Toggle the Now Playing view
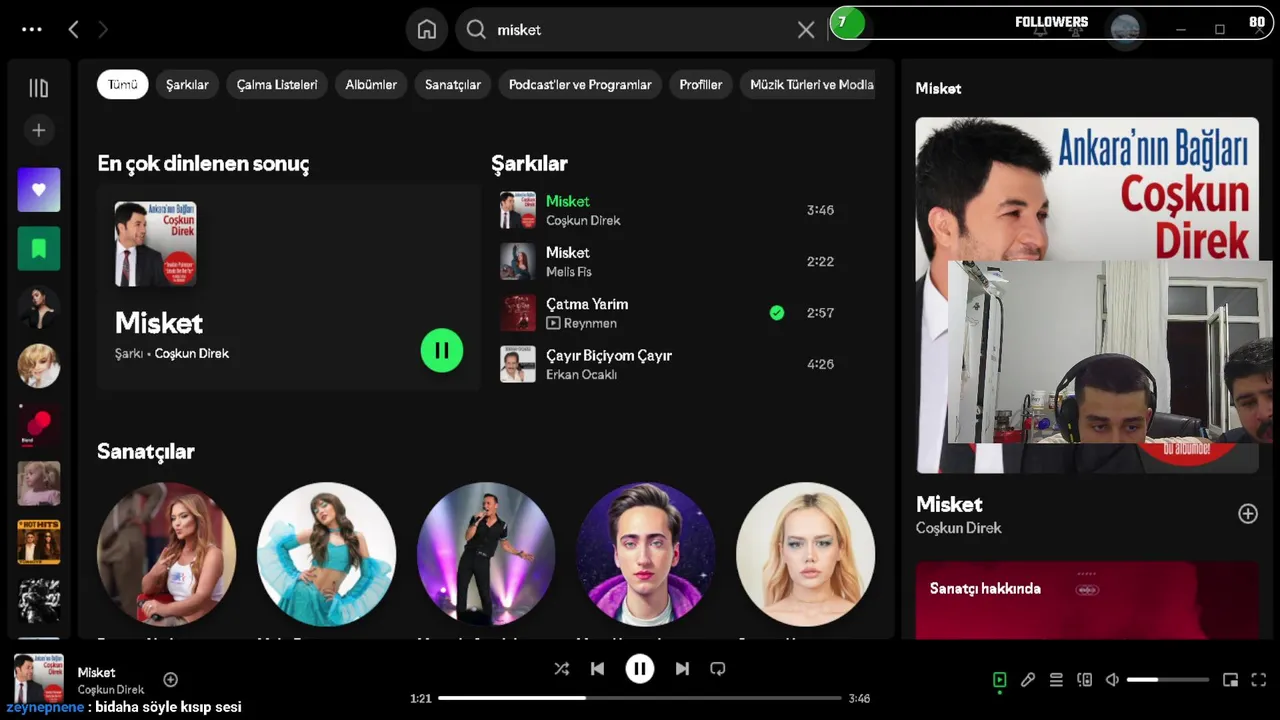This screenshot has height=720, width=1280. point(999,680)
